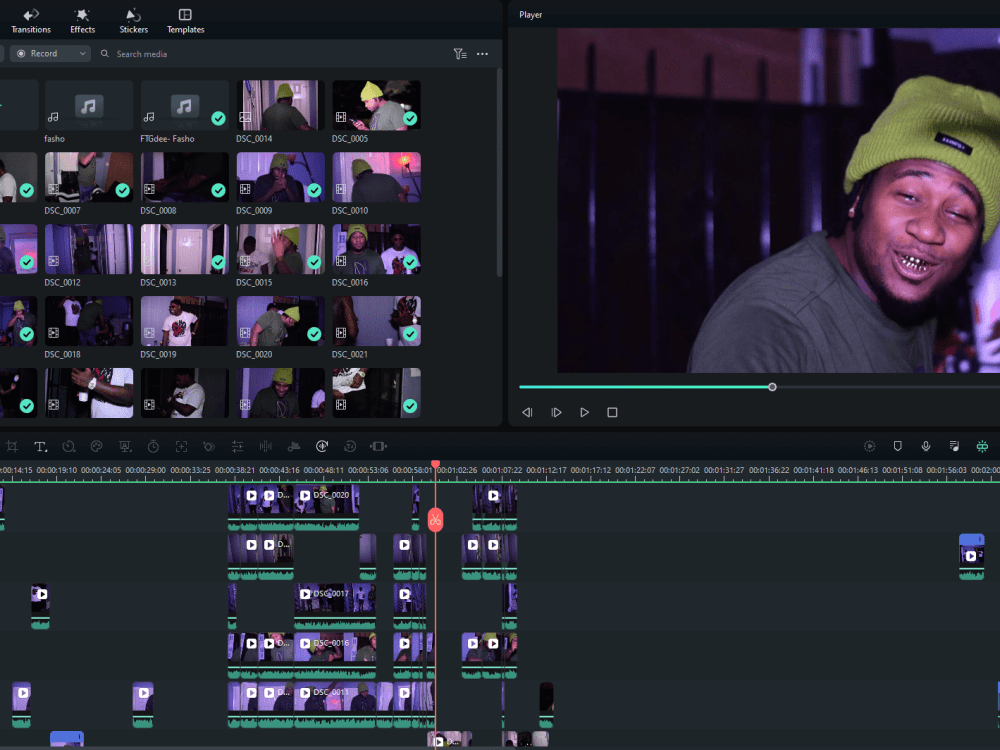The height and width of the screenshot is (750, 1000).
Task: Click the audio stretch music note icon
Action: 294,446
